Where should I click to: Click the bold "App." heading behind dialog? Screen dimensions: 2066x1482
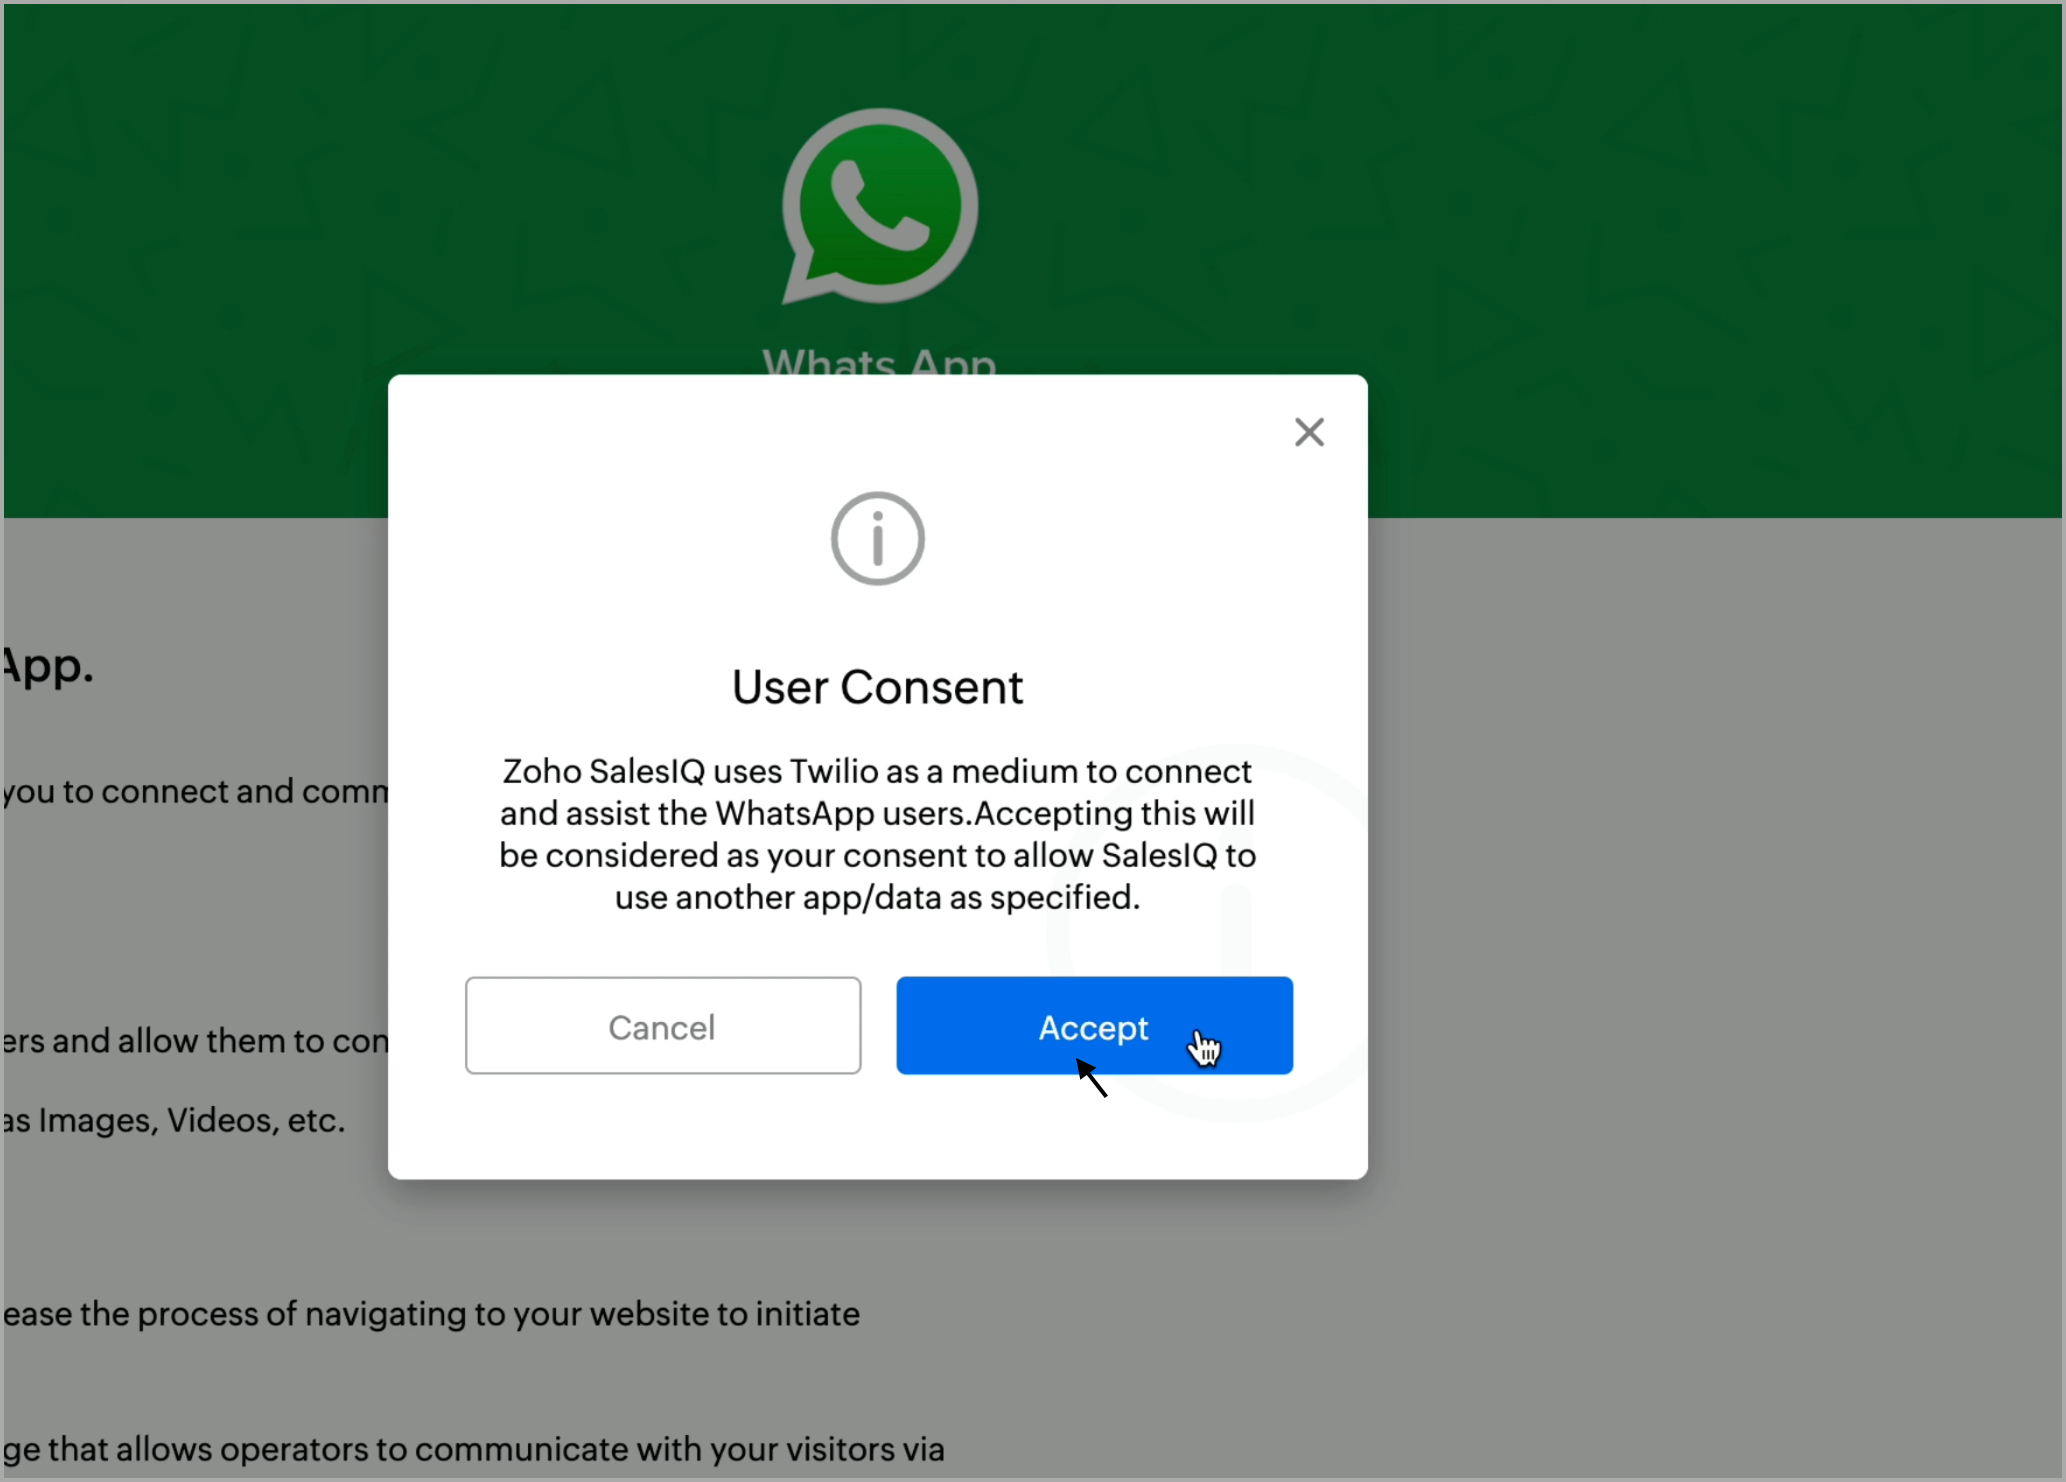(x=48, y=666)
